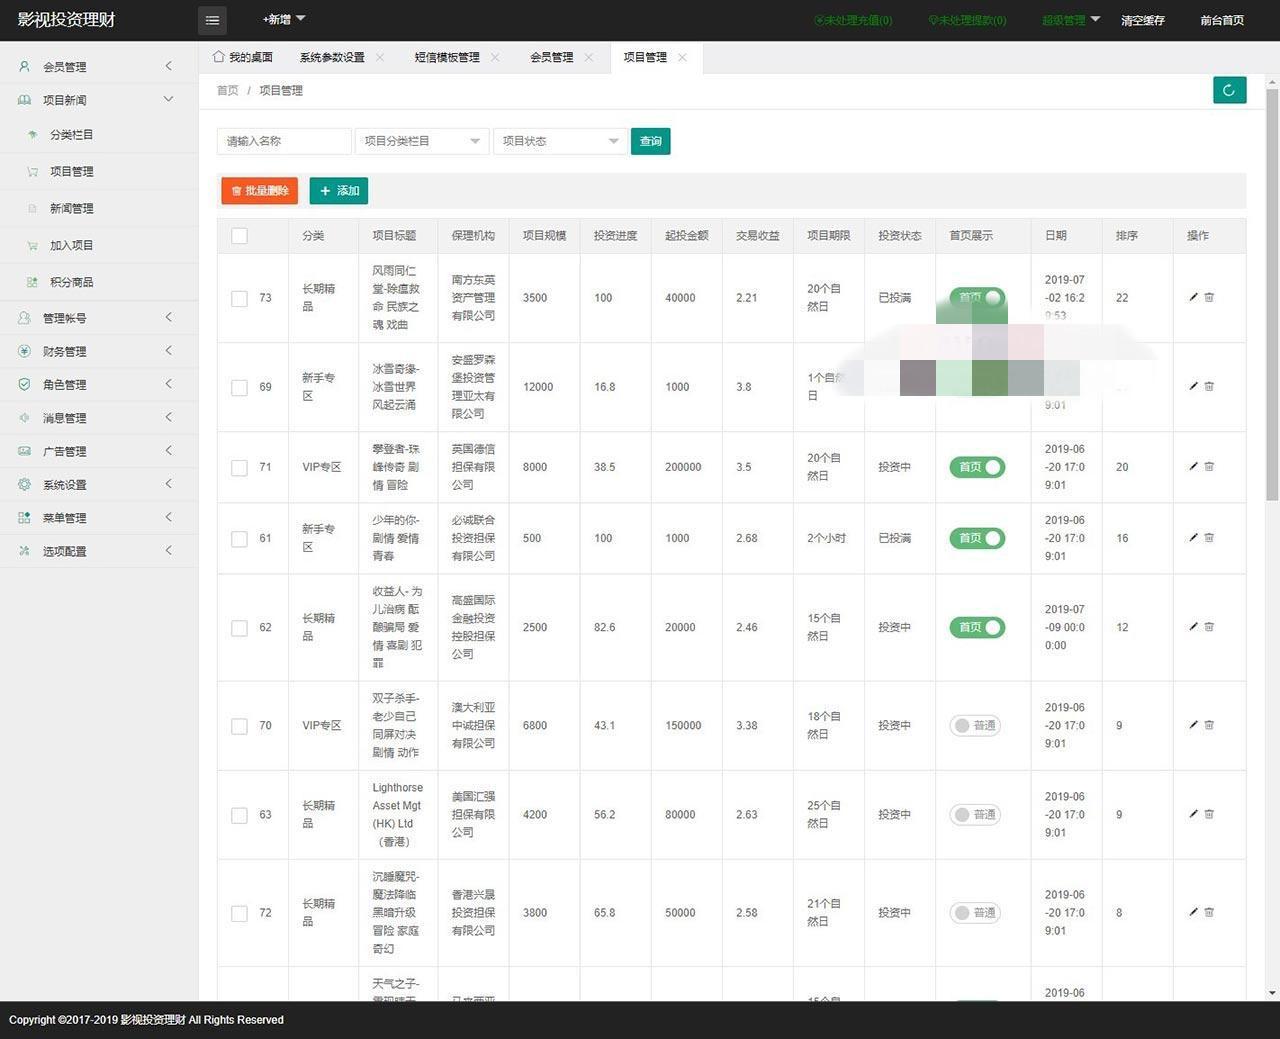
Task: Switch to the 系统参数设置 tab
Action: (x=332, y=58)
